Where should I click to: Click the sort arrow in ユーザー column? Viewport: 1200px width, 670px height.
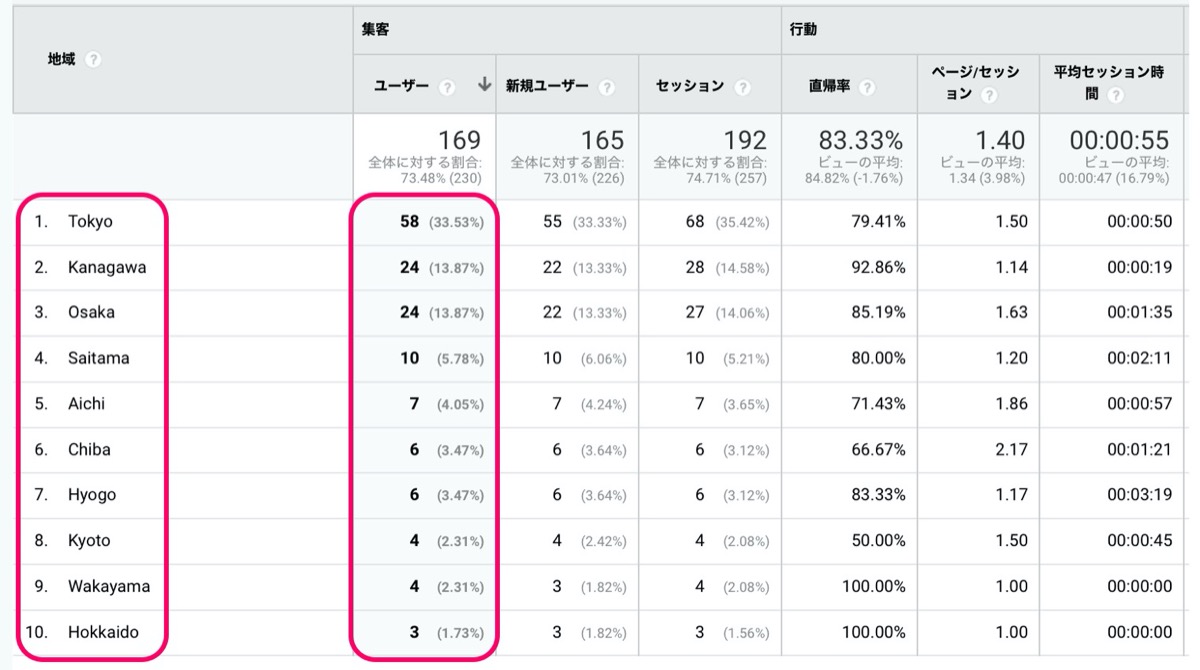[x=485, y=86]
